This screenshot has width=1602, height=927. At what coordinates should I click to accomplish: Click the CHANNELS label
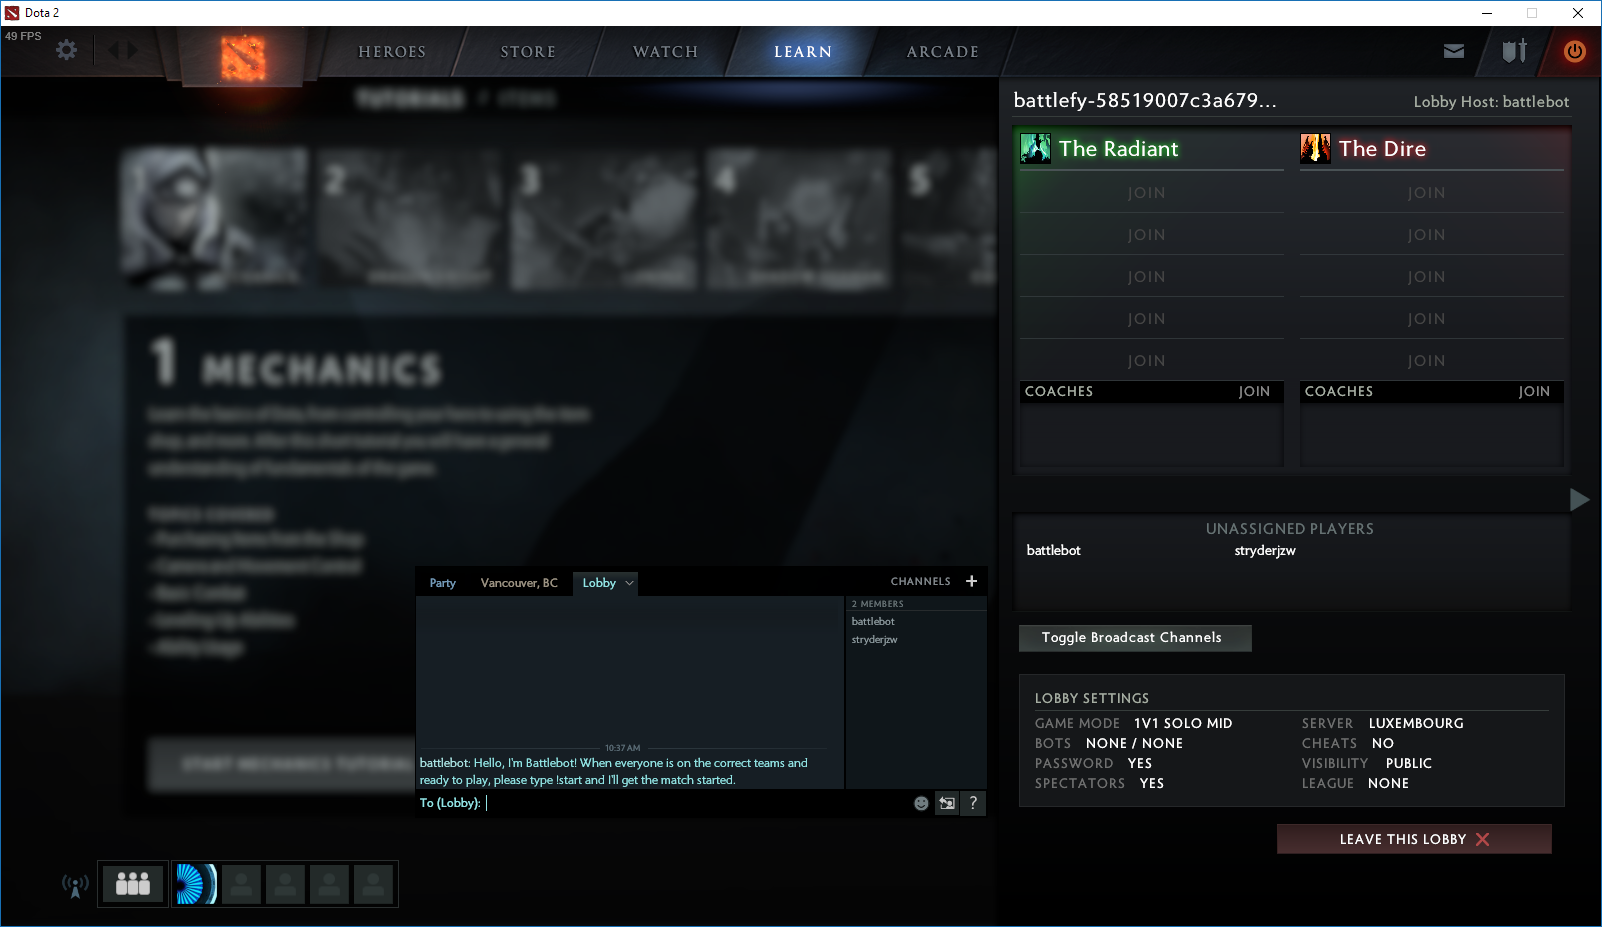[x=921, y=581]
